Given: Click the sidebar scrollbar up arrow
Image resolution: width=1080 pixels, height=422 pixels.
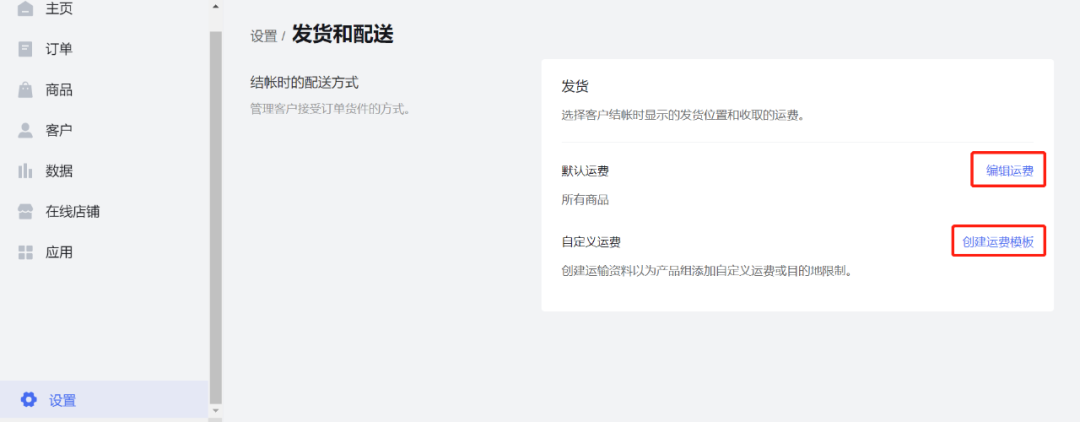Looking at the screenshot, I should (216, 6).
